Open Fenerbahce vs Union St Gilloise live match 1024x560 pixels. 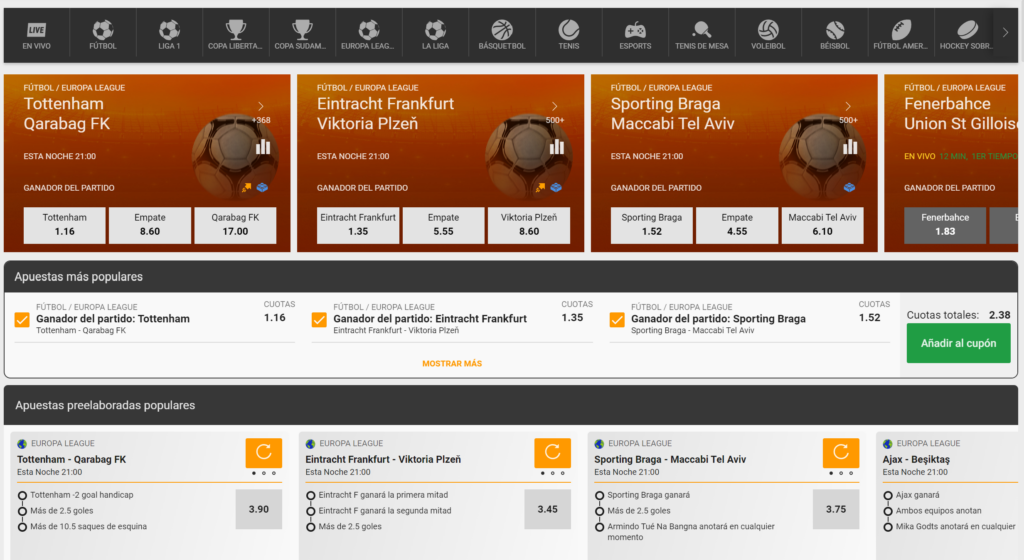click(951, 163)
